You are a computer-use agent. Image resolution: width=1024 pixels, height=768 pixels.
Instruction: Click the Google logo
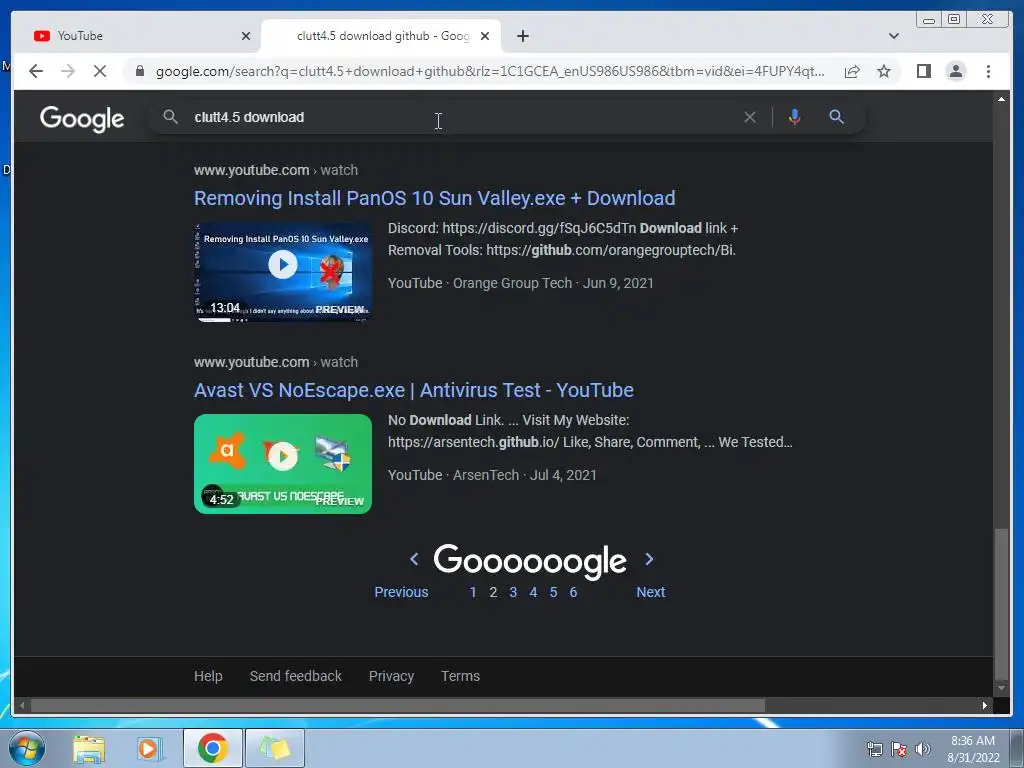click(82, 118)
